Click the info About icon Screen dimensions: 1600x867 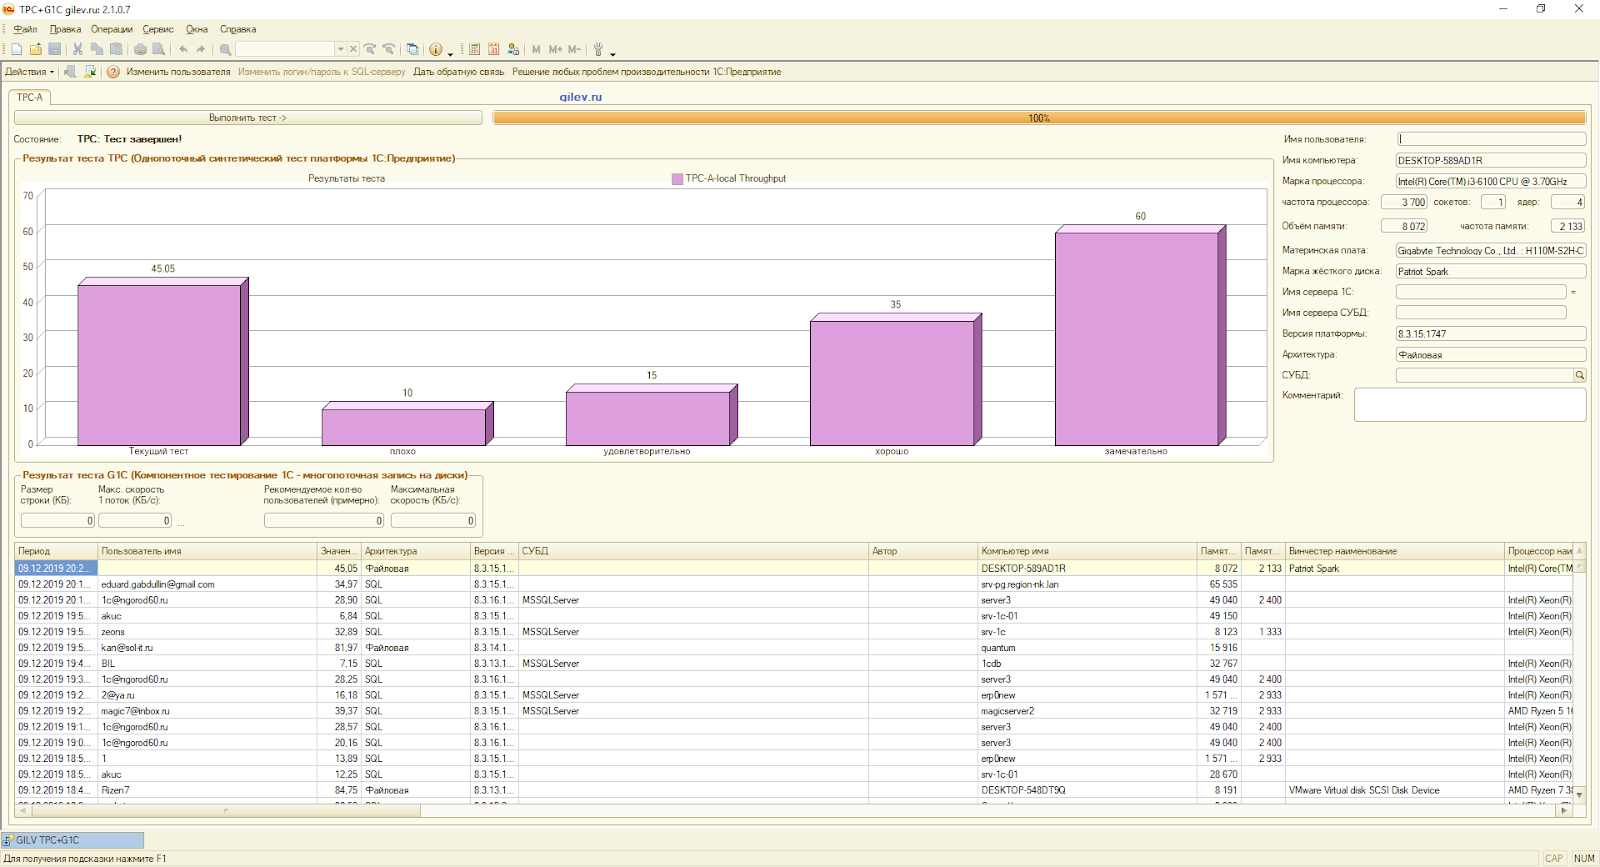click(x=435, y=49)
